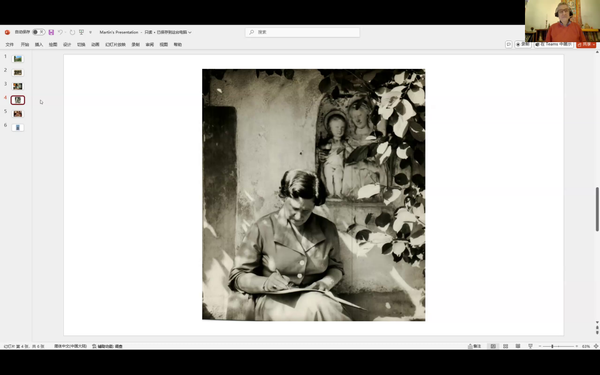This screenshot has height=375, width=600.
Task: Click the PowerPoint app icon in title bar
Action: tap(7, 33)
